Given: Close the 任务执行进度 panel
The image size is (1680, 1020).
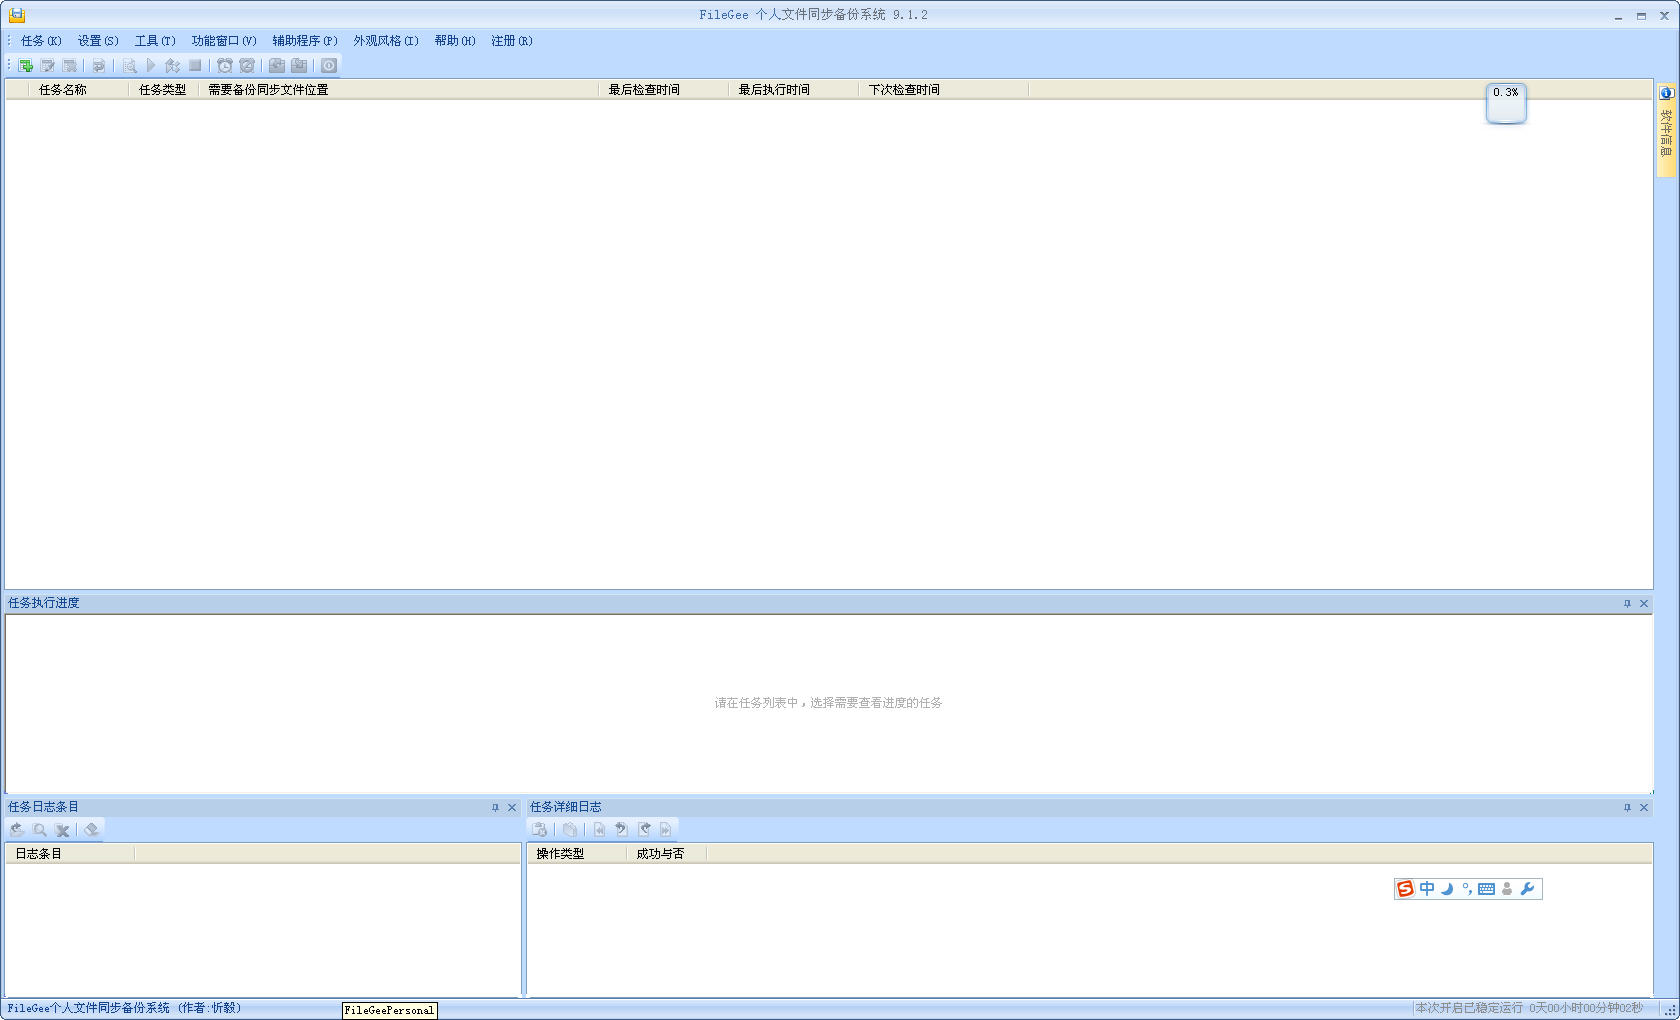Looking at the screenshot, I should [x=1644, y=604].
